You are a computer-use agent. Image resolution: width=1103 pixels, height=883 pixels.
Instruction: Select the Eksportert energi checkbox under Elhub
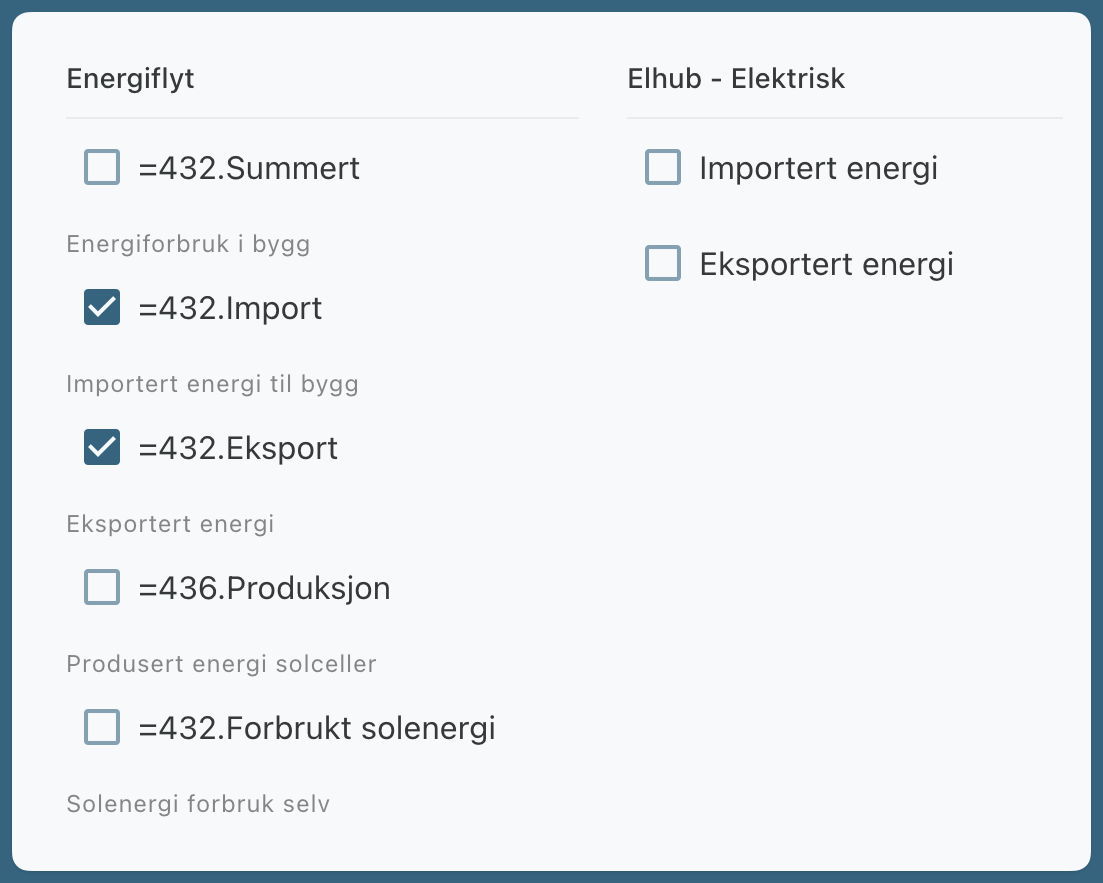(x=663, y=264)
